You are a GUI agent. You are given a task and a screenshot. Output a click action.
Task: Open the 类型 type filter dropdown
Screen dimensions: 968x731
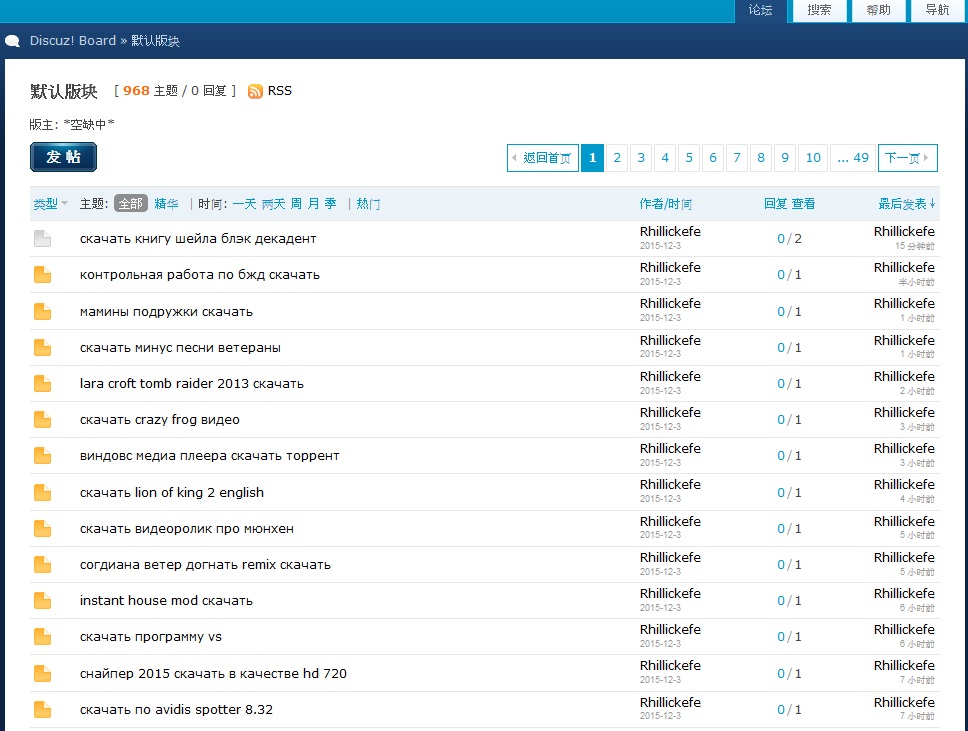point(50,204)
